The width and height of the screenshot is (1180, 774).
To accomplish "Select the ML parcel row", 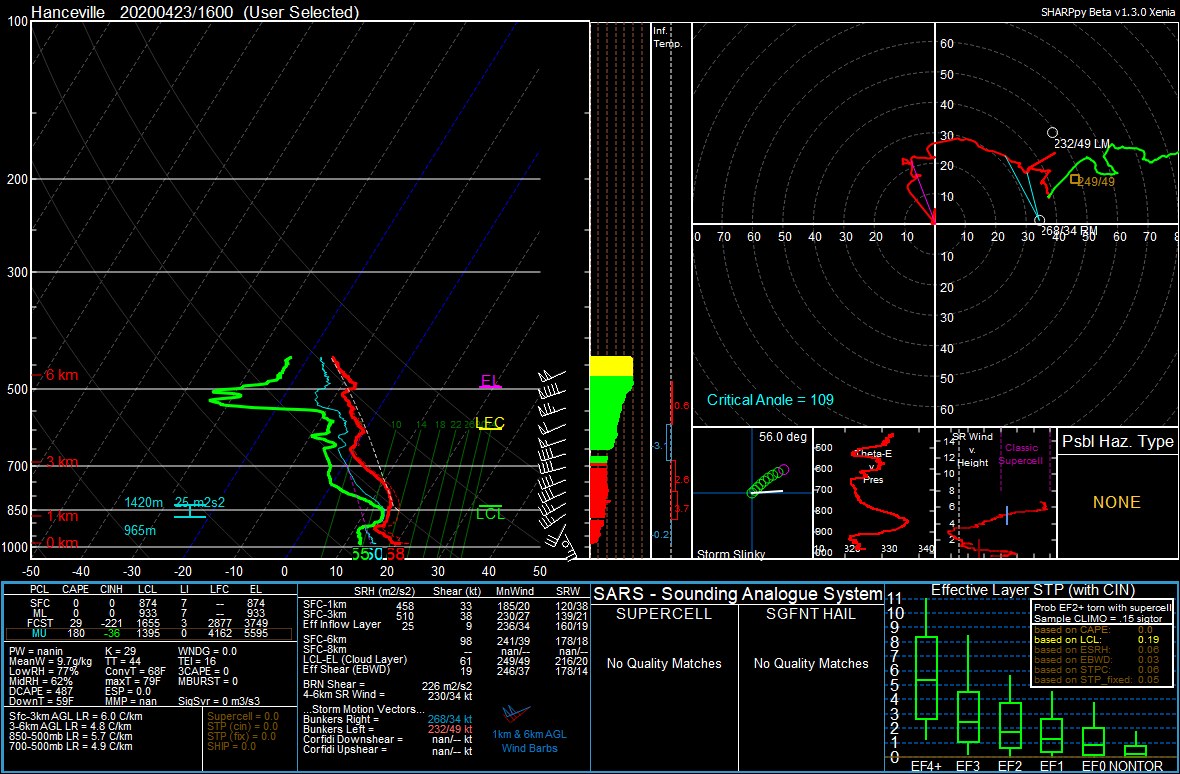I will click(x=150, y=613).
